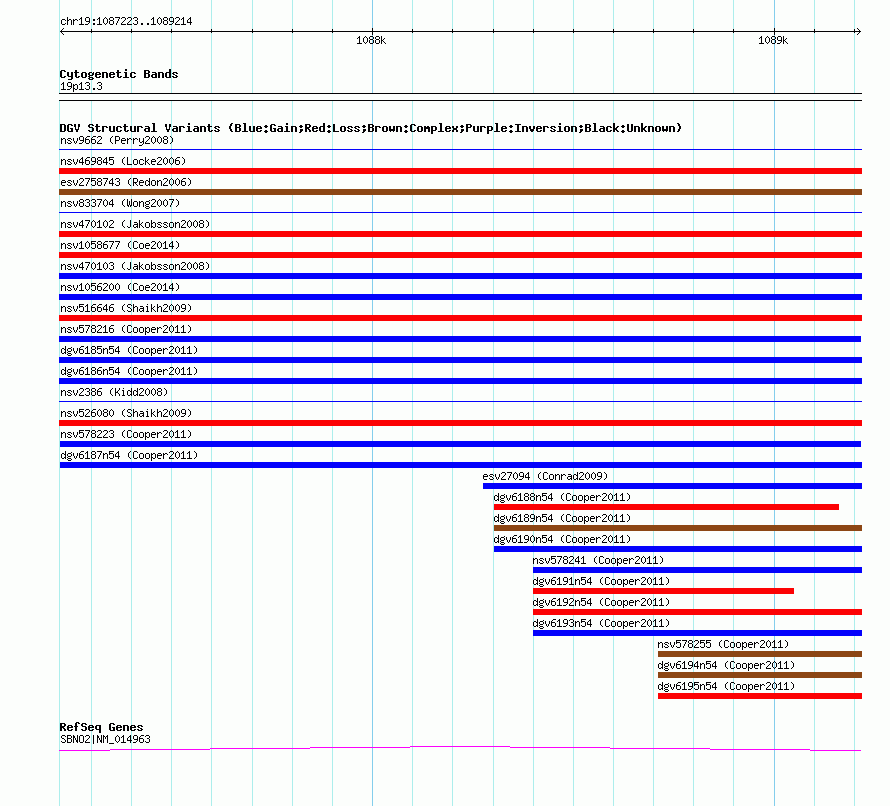Open dgv6194n54 (Cooper2011) variant label
Screen dimensions: 890x806
point(726,665)
